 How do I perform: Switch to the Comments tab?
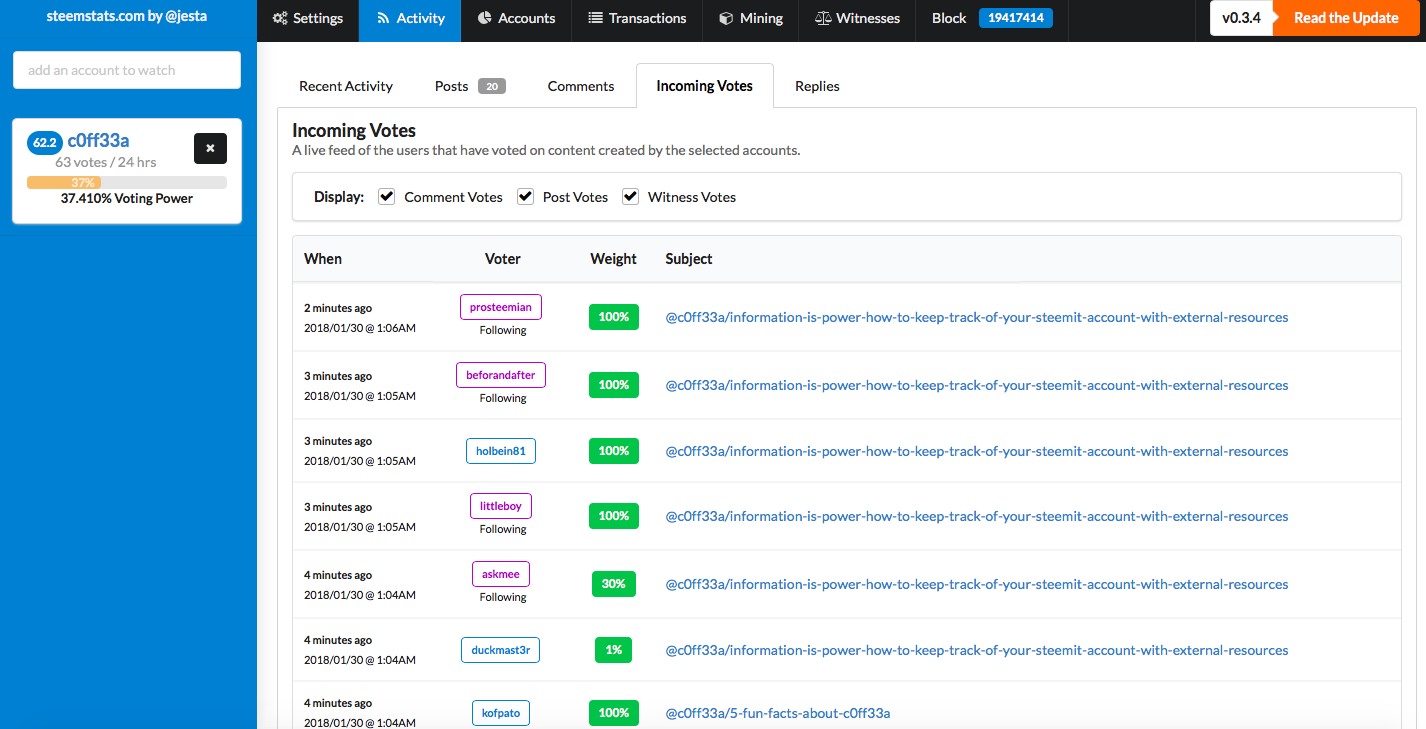(581, 86)
